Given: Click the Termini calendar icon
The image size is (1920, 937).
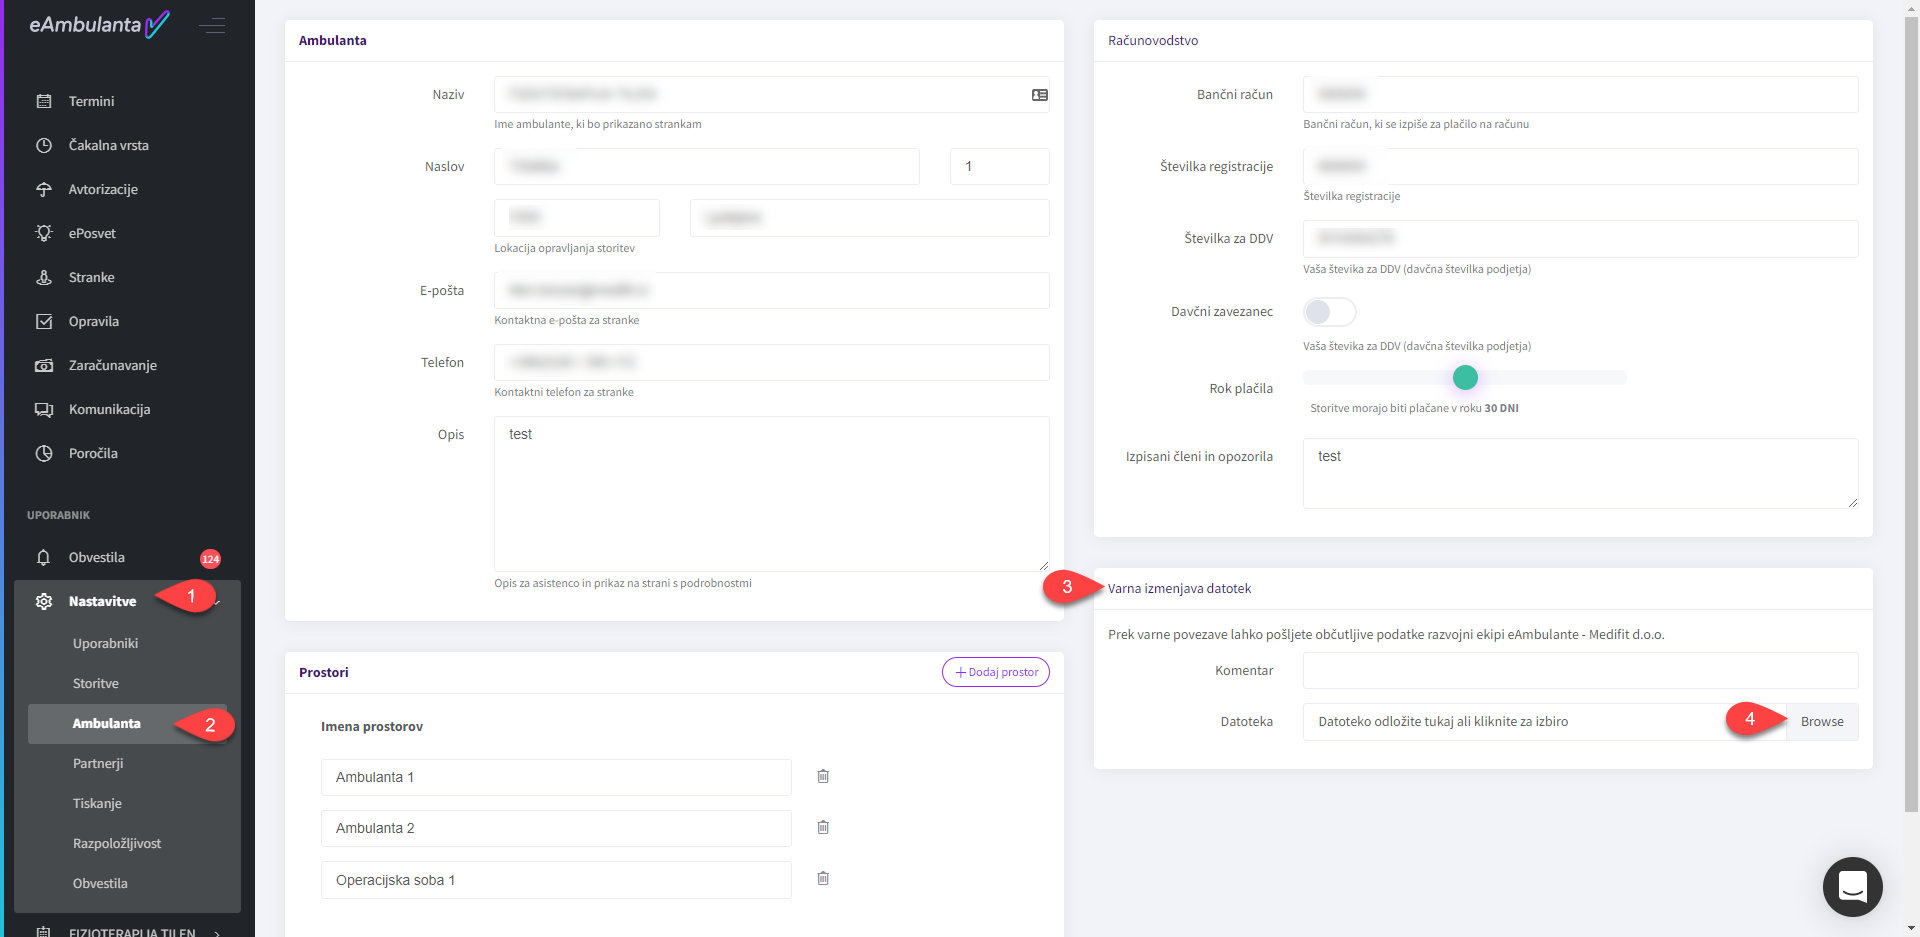Looking at the screenshot, I should [44, 101].
